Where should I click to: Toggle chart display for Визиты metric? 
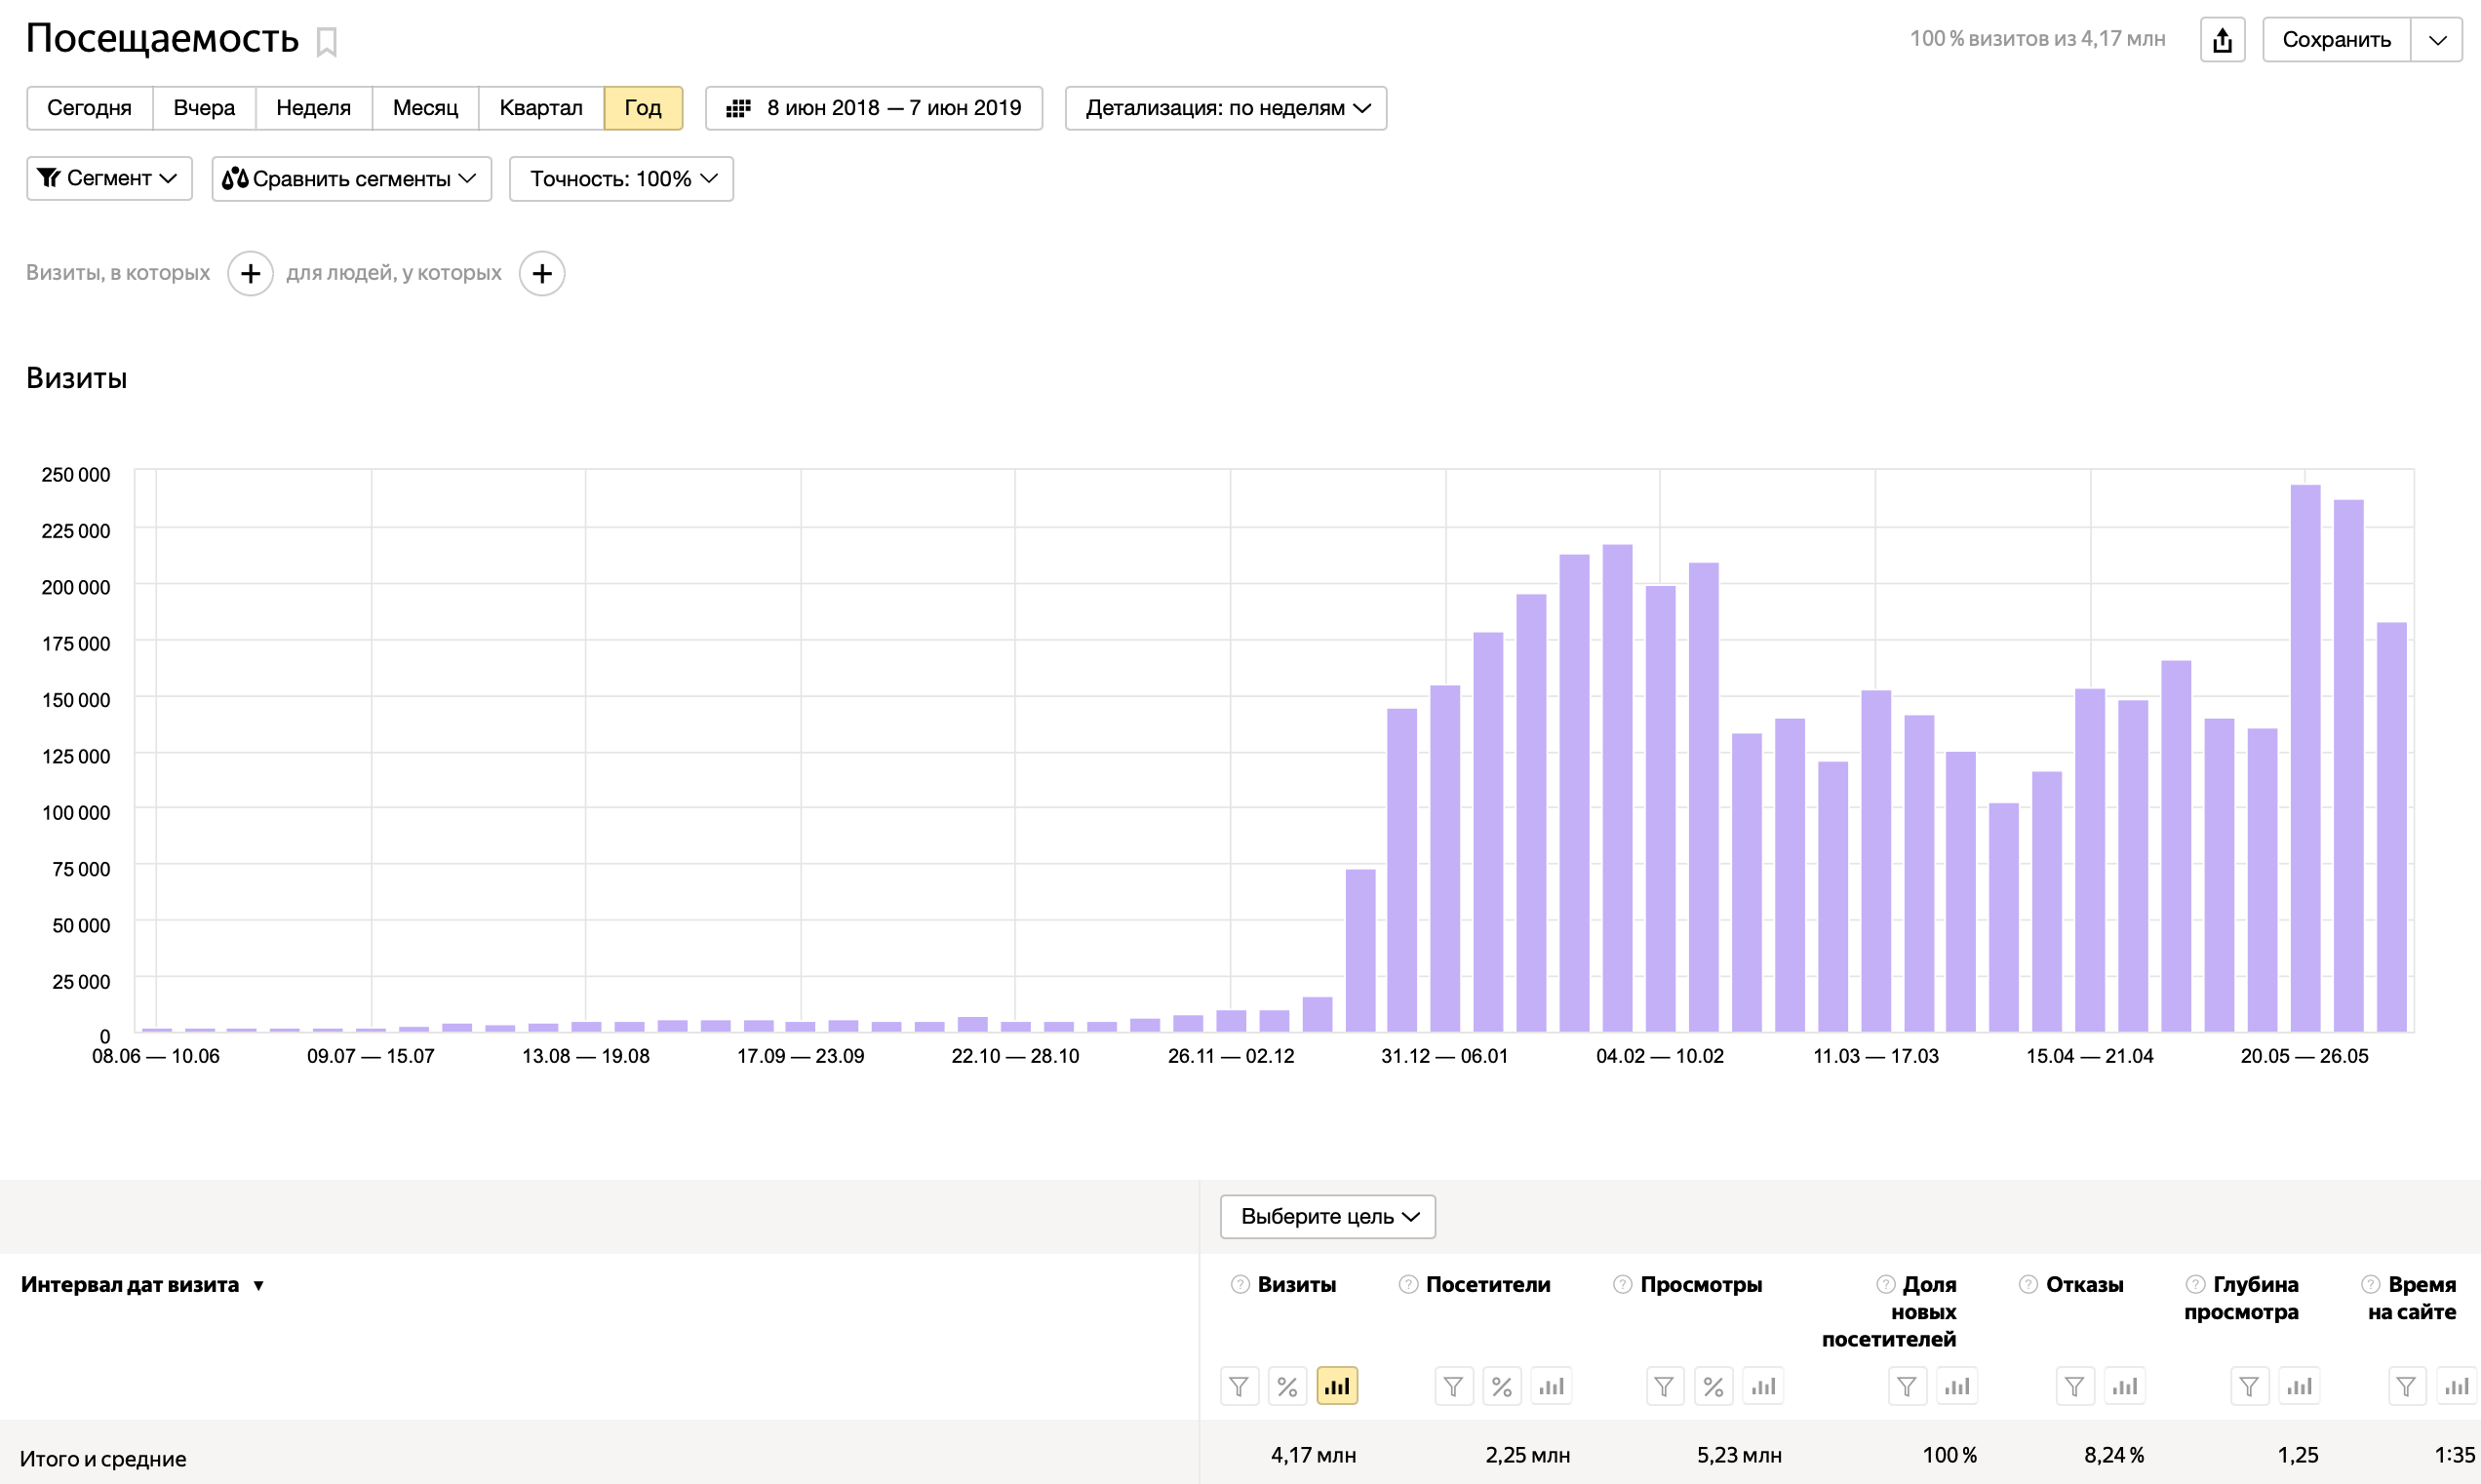point(1336,1386)
